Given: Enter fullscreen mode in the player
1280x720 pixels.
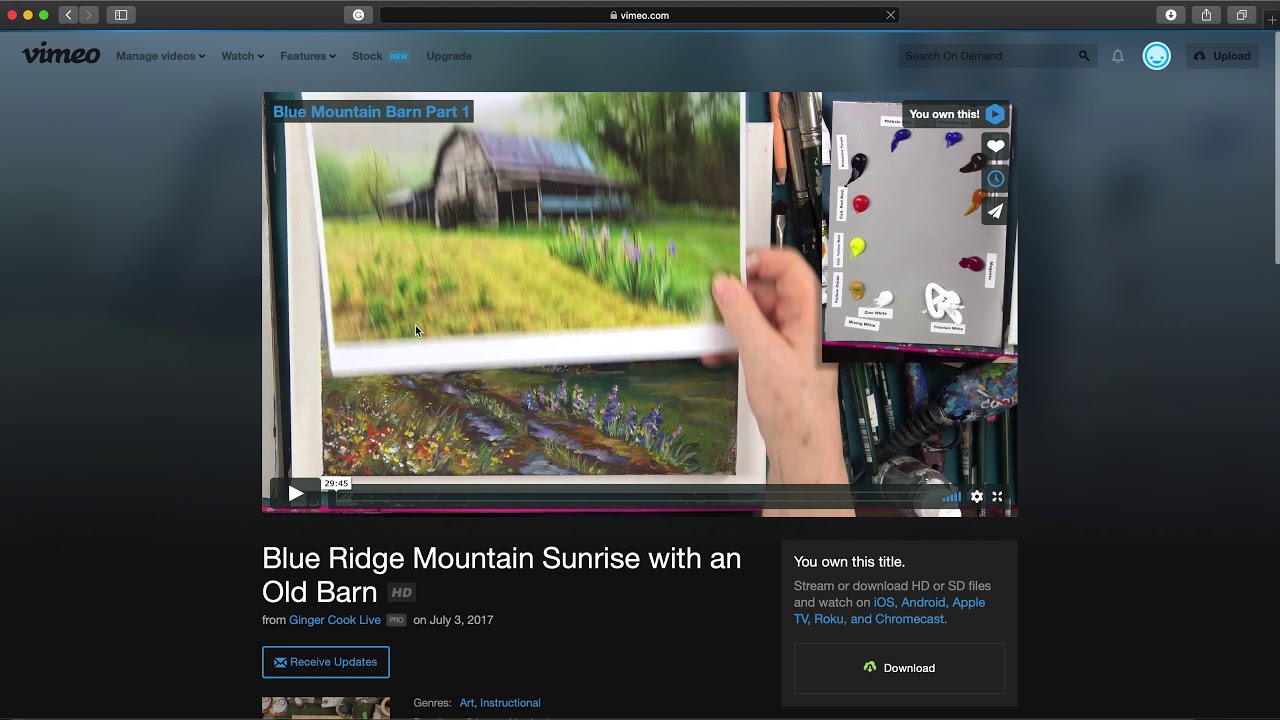Looking at the screenshot, I should point(997,496).
